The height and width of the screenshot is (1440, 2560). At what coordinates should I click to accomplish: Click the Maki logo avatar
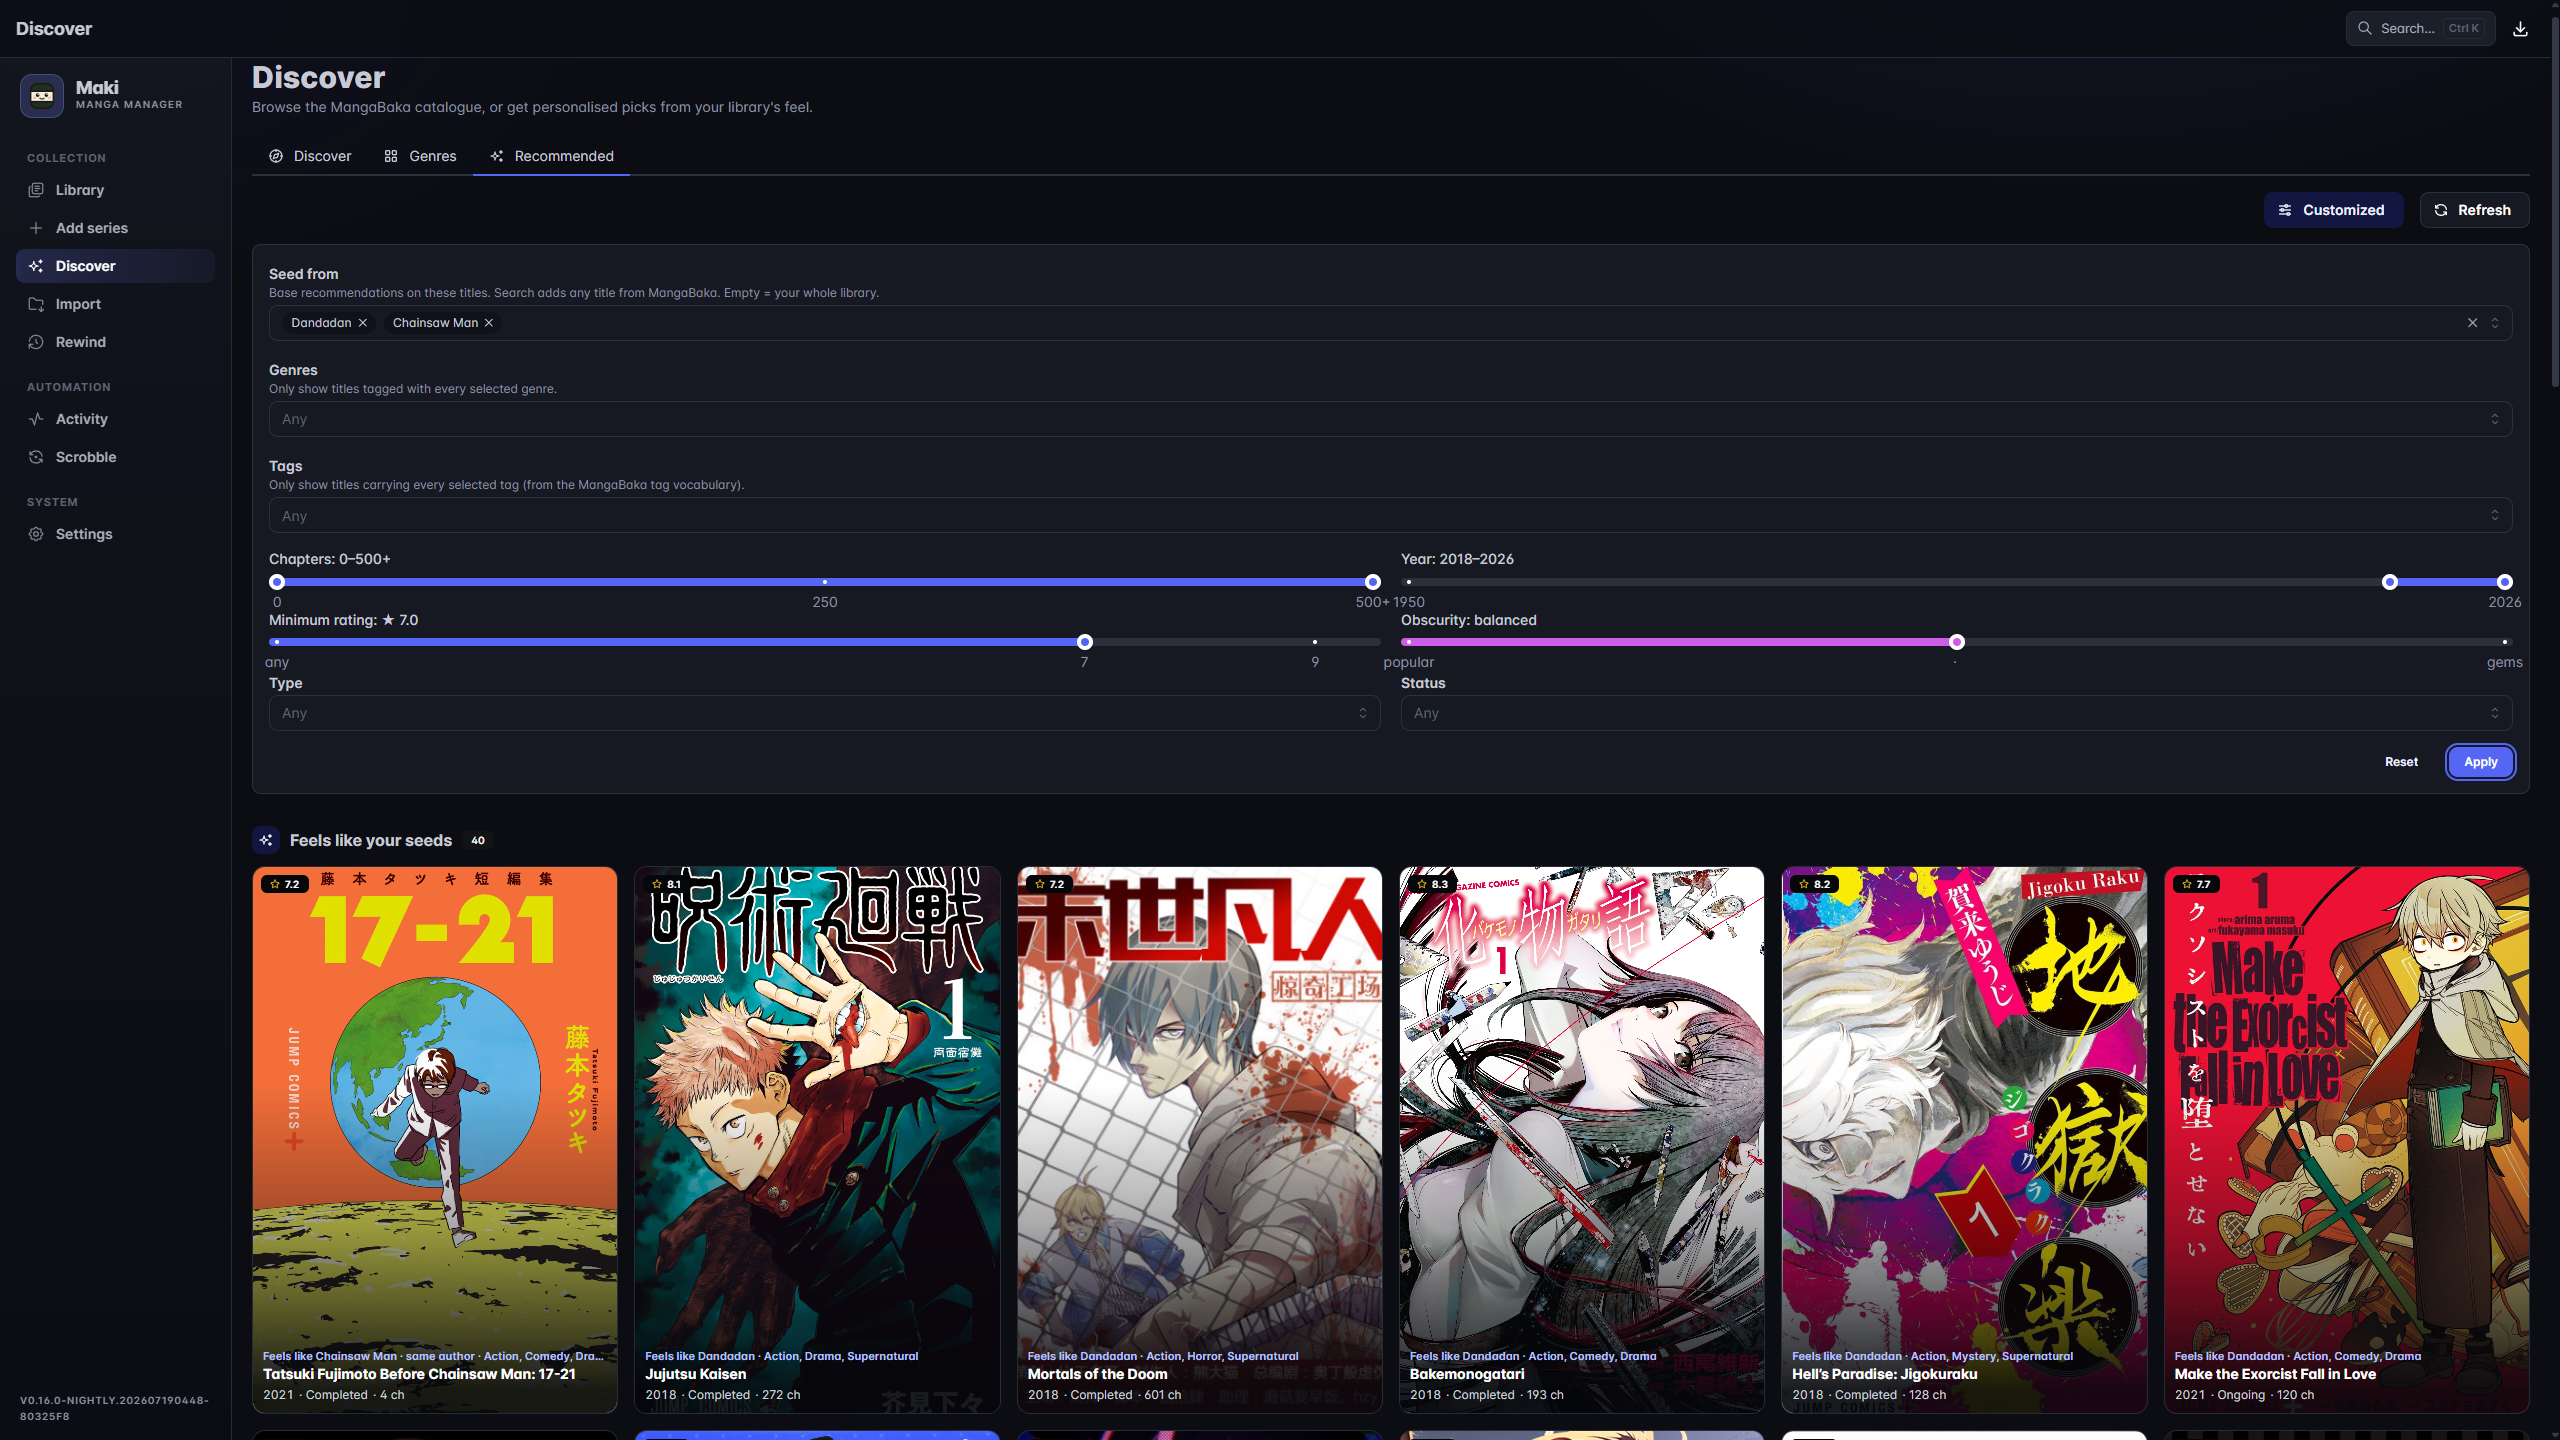[x=42, y=96]
